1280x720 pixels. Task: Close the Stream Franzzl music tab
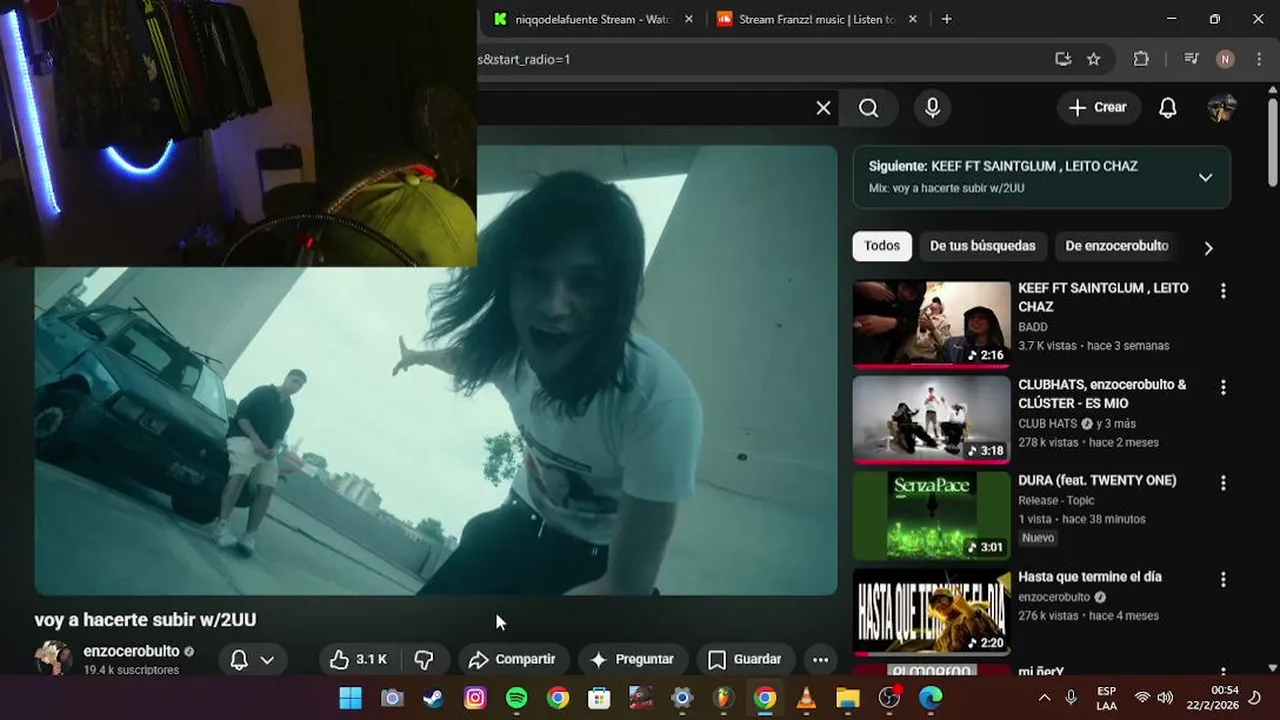[912, 19]
